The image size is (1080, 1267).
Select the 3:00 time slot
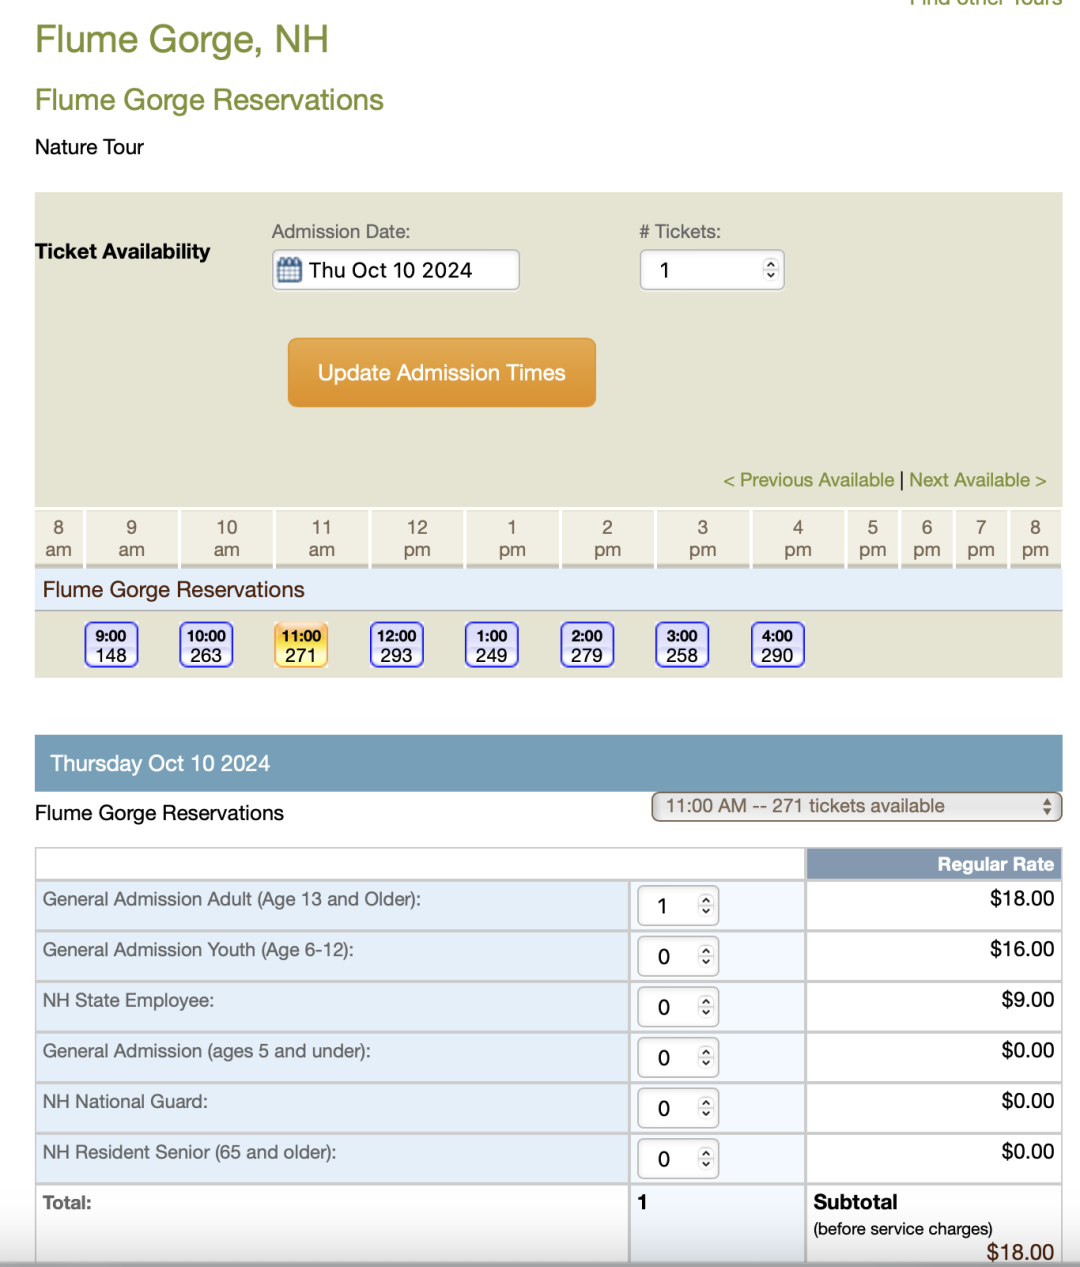[x=682, y=645]
